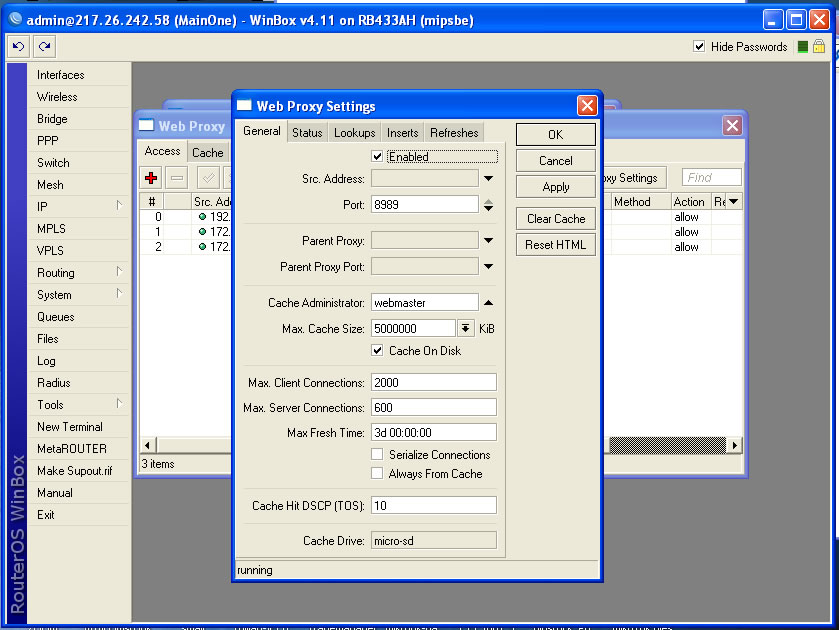This screenshot has height=630, width=839.
Task: Decrease the Port value with down arrow
Action: [x=489, y=208]
